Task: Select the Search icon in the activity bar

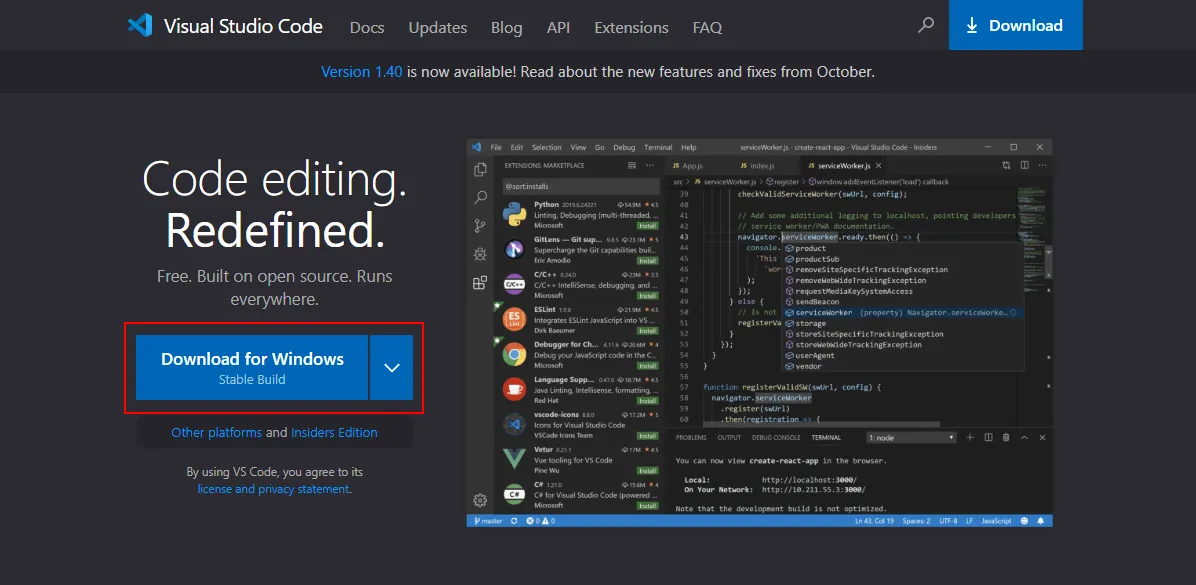Action: (481, 198)
